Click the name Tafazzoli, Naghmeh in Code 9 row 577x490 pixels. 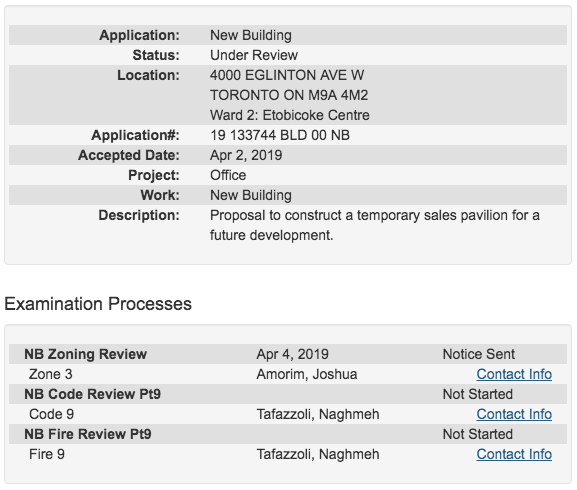click(x=318, y=414)
